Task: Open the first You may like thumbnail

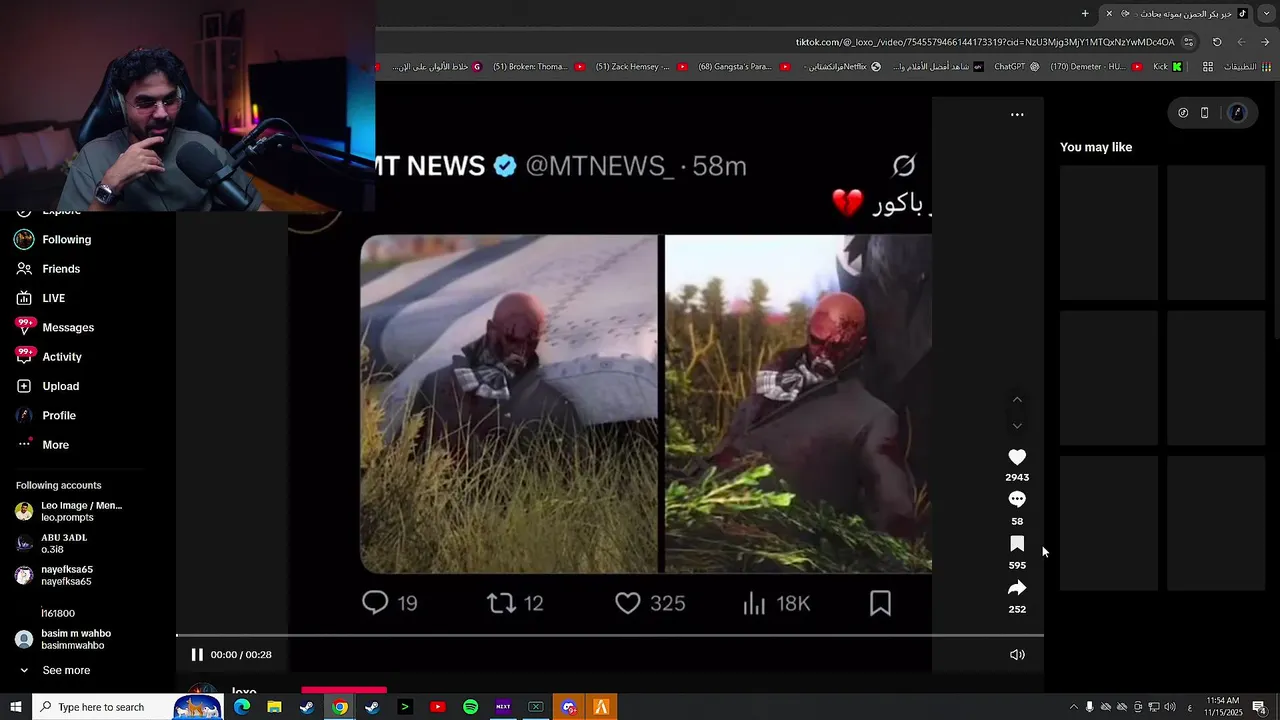Action: pyautogui.click(x=1108, y=232)
